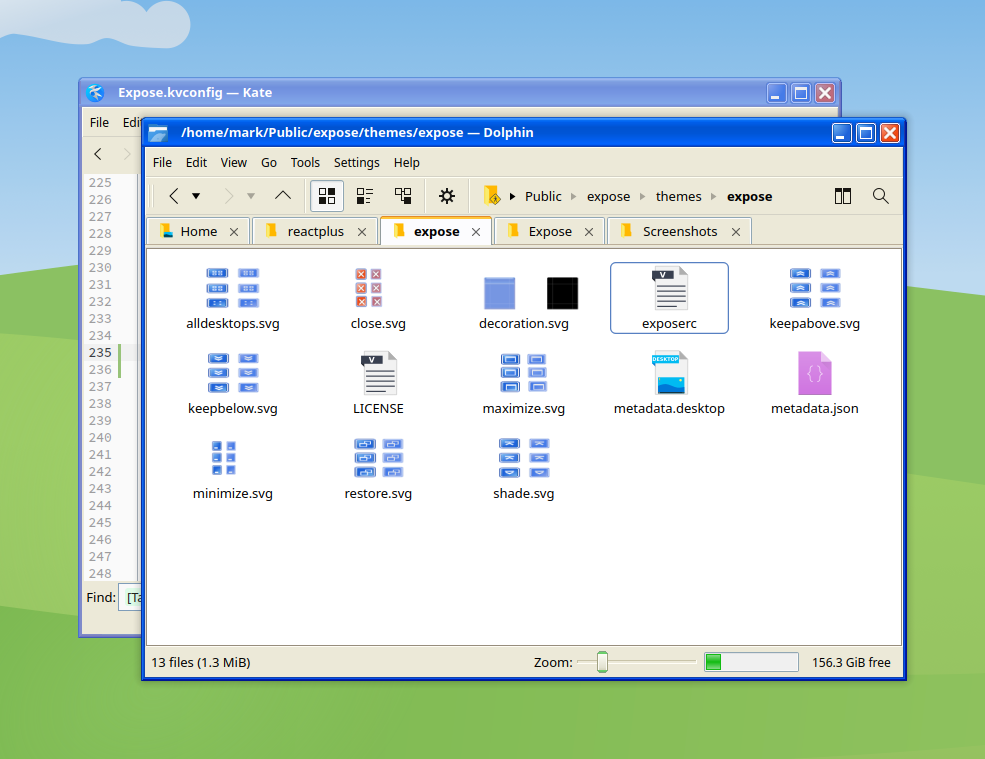Open the Go menu

click(x=269, y=163)
